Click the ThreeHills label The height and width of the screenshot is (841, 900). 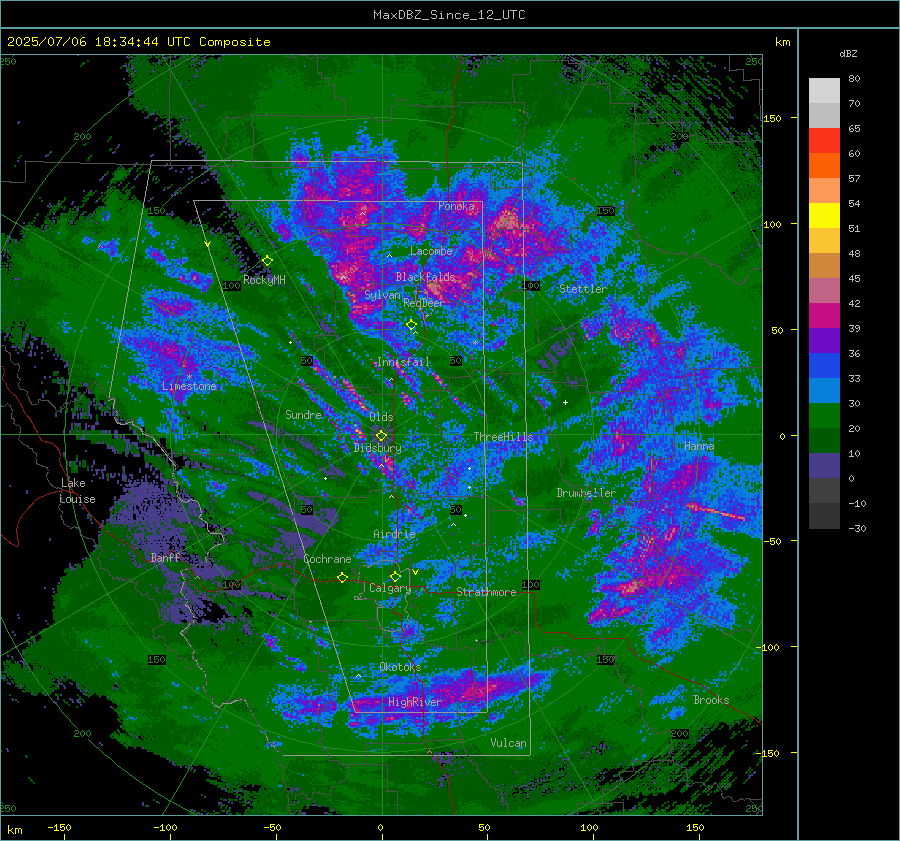pyautogui.click(x=503, y=437)
